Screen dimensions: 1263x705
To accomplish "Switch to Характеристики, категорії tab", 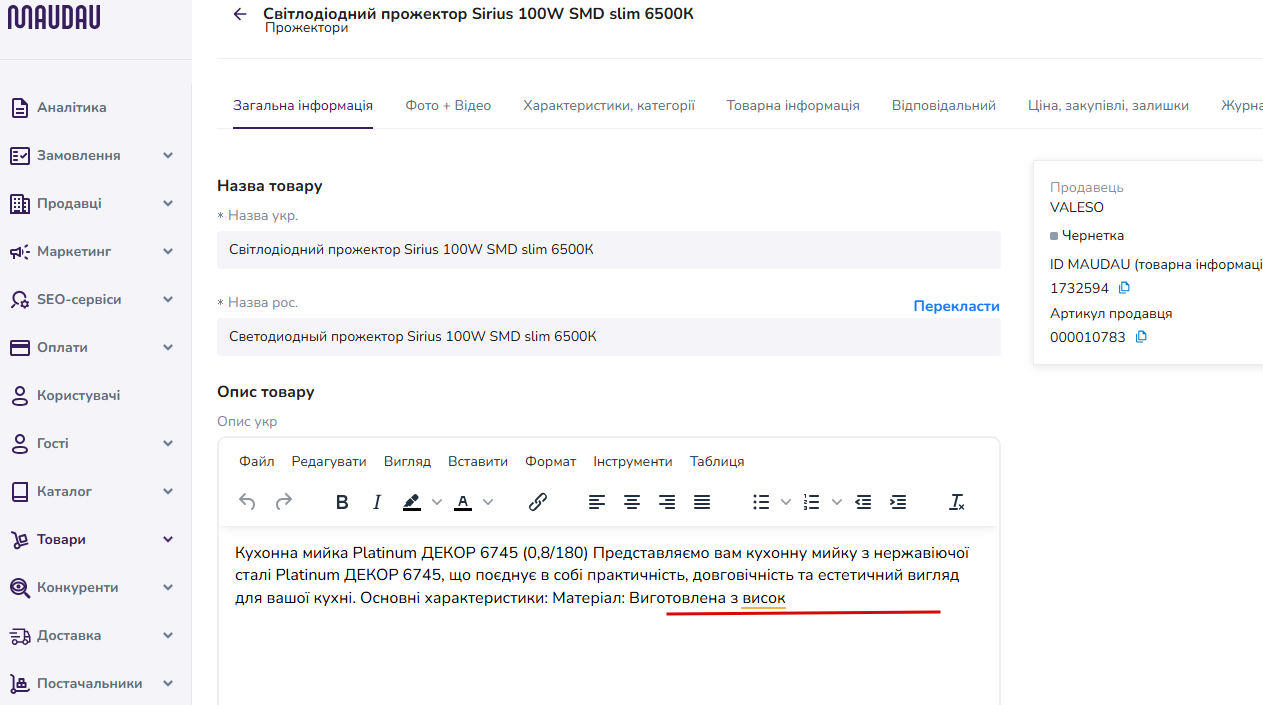I will click(x=609, y=105).
